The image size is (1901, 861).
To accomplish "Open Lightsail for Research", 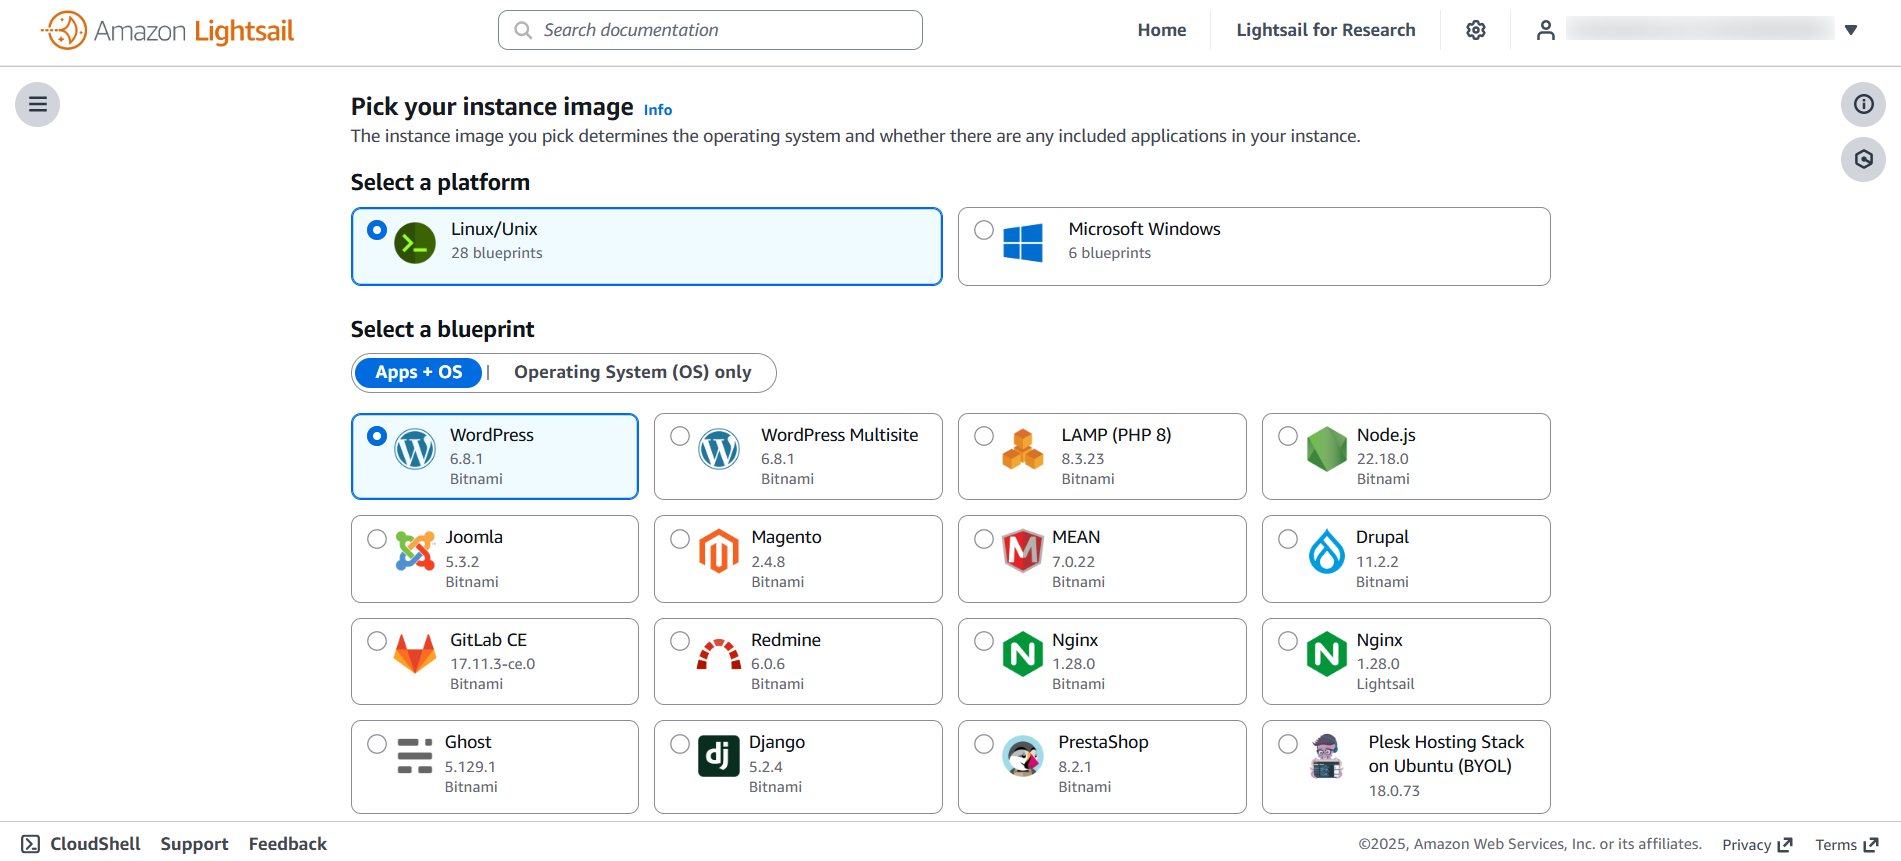I will [1326, 30].
